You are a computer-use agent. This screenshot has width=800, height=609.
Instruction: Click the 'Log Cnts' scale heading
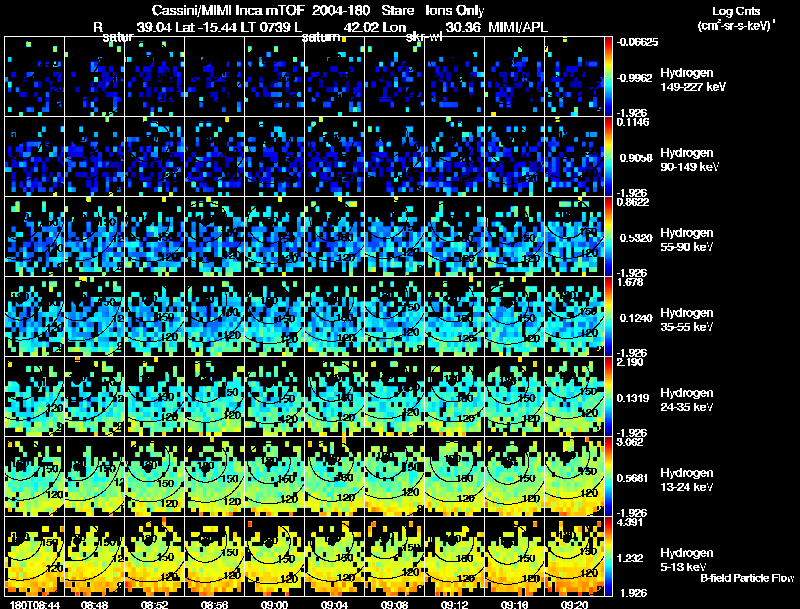point(736,12)
